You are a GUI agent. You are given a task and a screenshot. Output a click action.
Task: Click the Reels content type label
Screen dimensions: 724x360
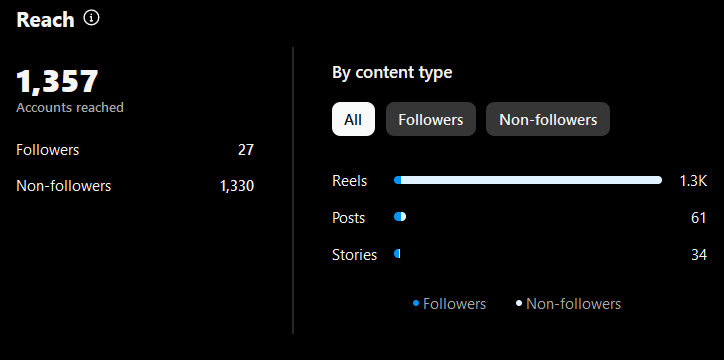(x=350, y=181)
